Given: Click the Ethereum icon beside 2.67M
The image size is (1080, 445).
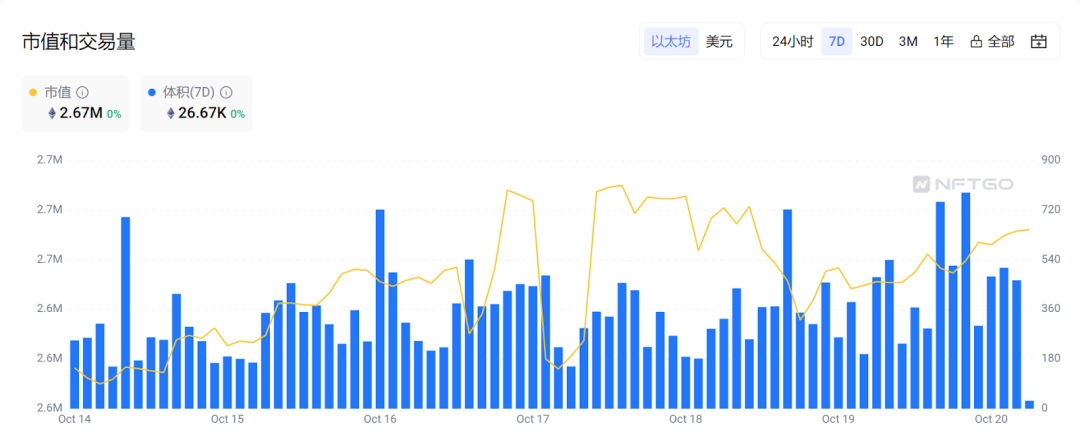Looking at the screenshot, I should pos(52,114).
